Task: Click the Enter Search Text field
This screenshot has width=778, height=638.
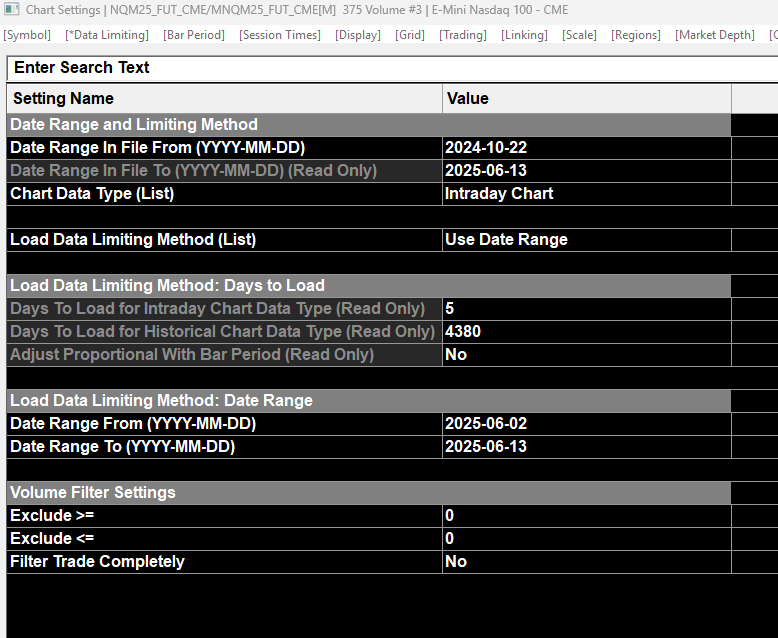Action: point(392,68)
